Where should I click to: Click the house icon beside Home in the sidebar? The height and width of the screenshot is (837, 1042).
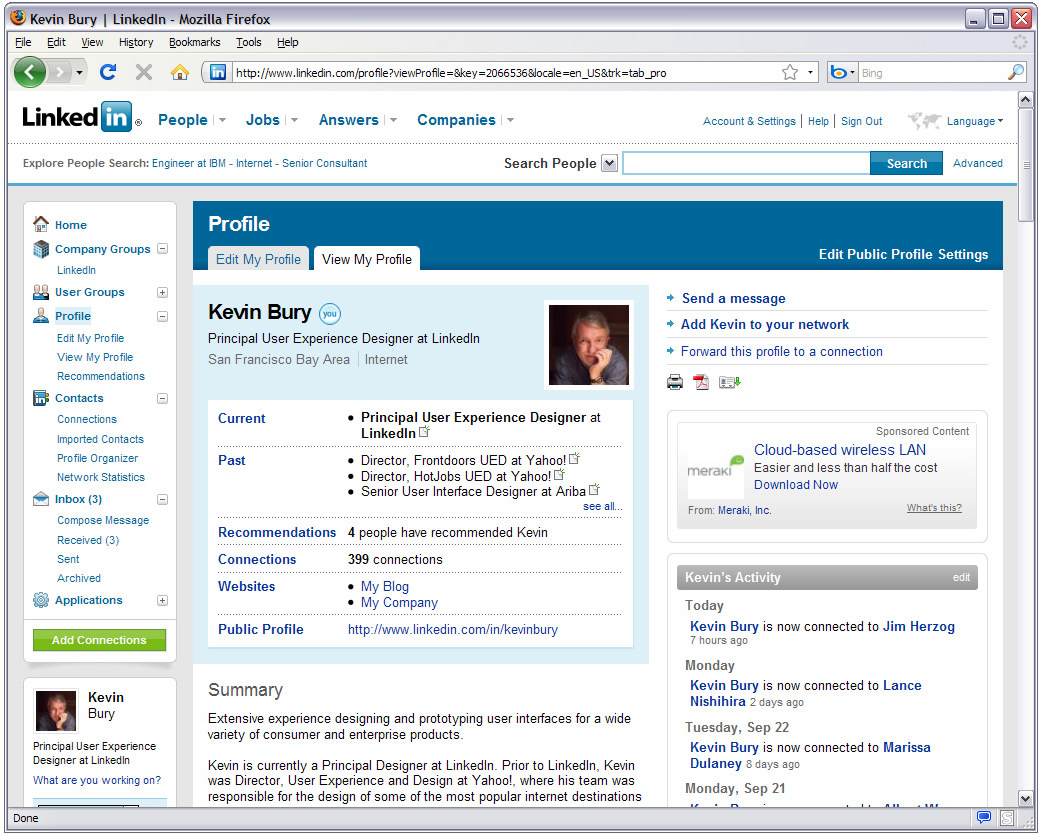click(x=41, y=224)
